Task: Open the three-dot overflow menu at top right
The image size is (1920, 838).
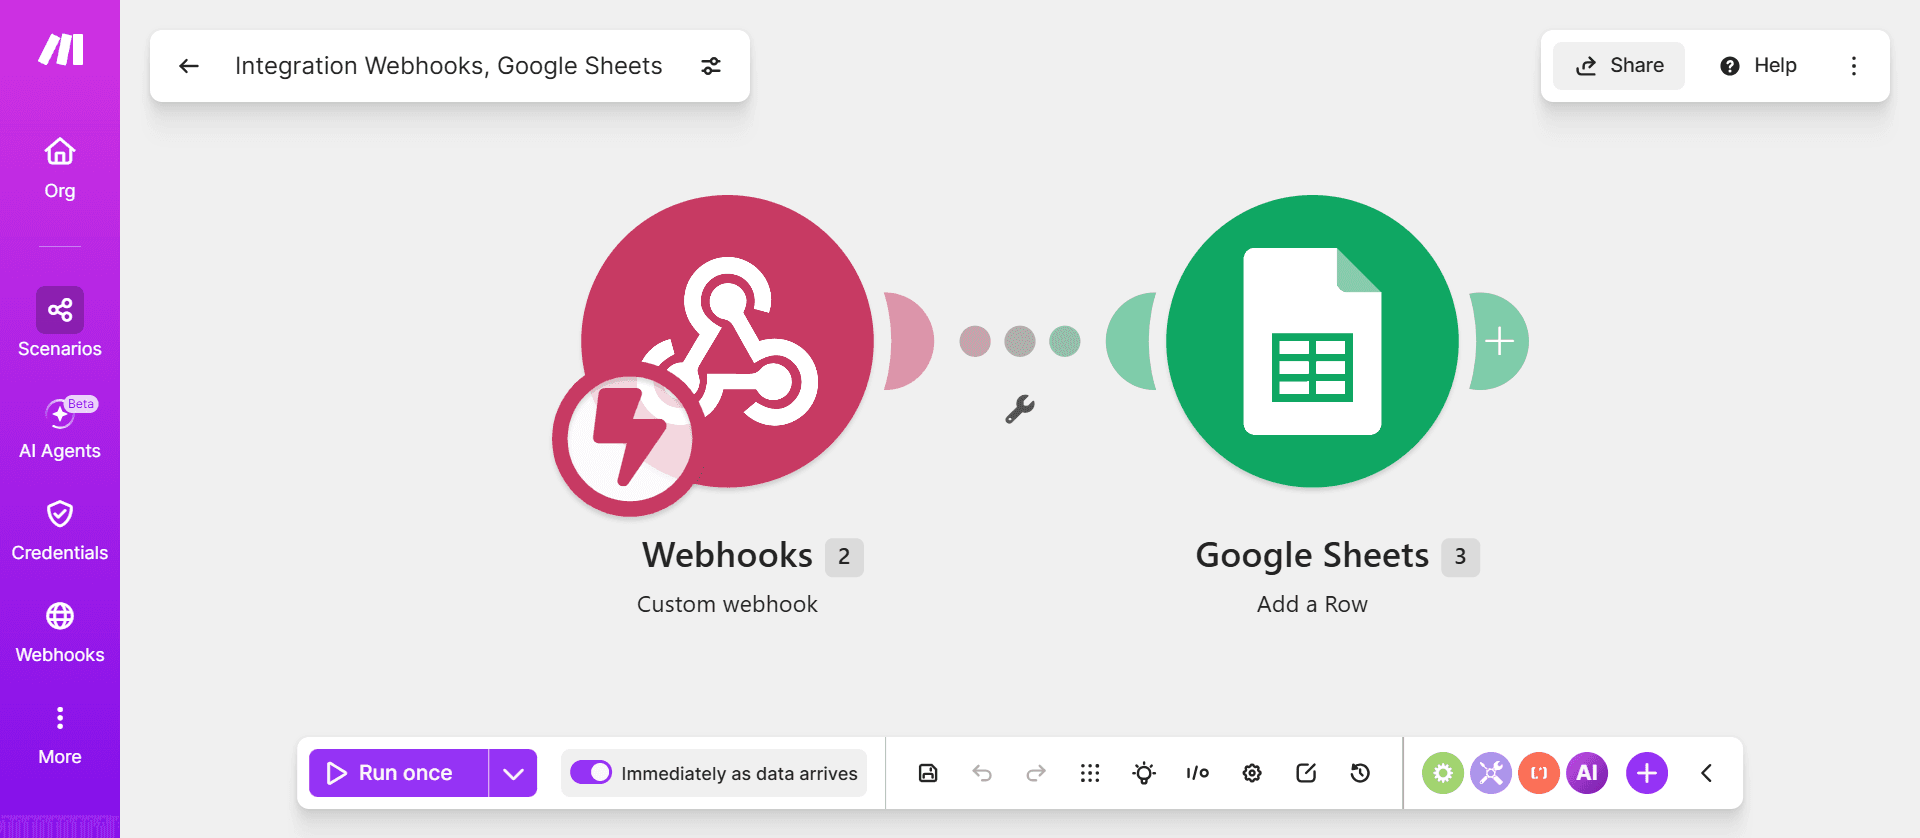Action: [1854, 66]
